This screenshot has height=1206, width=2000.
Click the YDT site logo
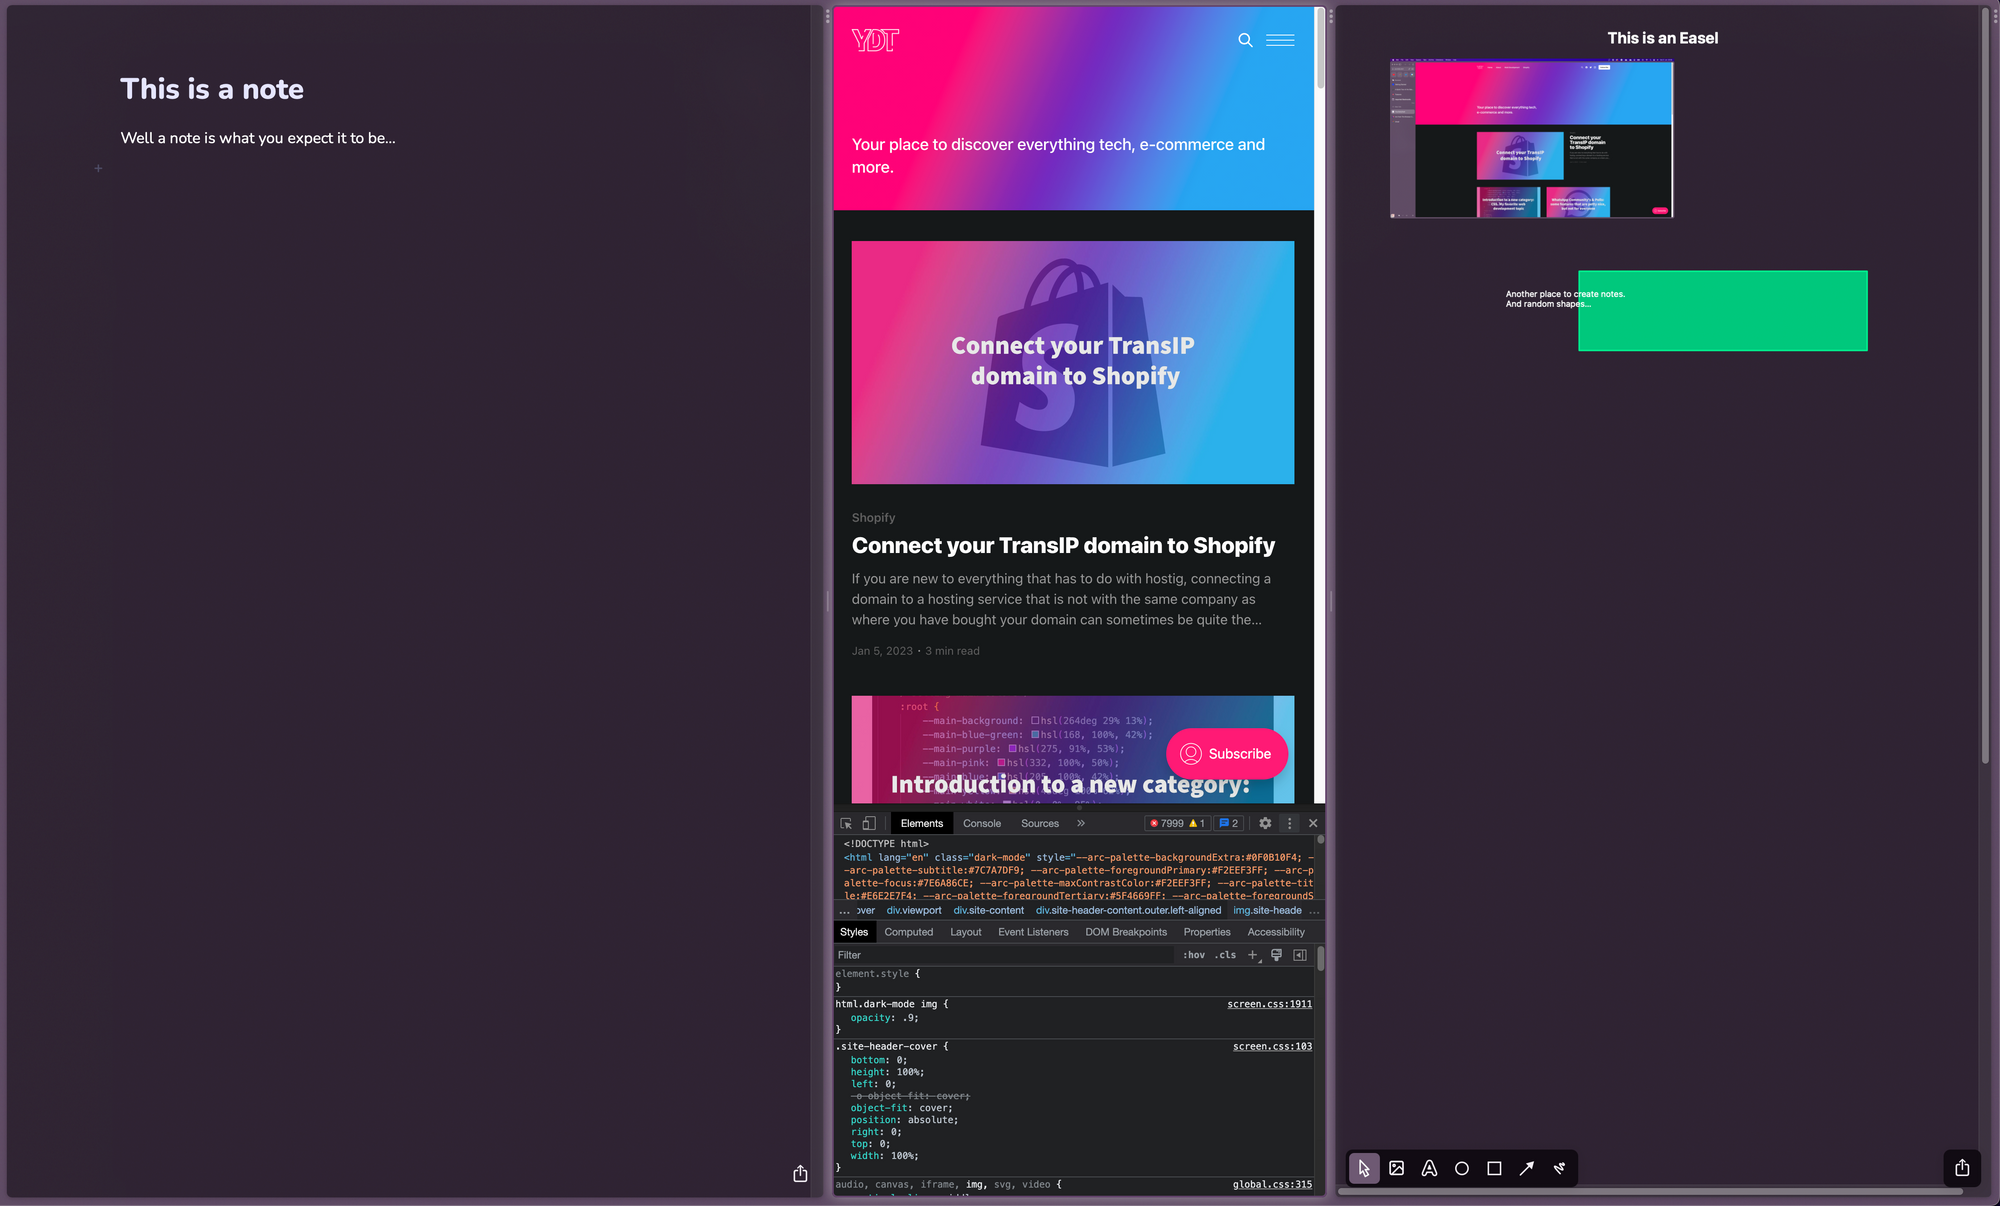point(875,40)
